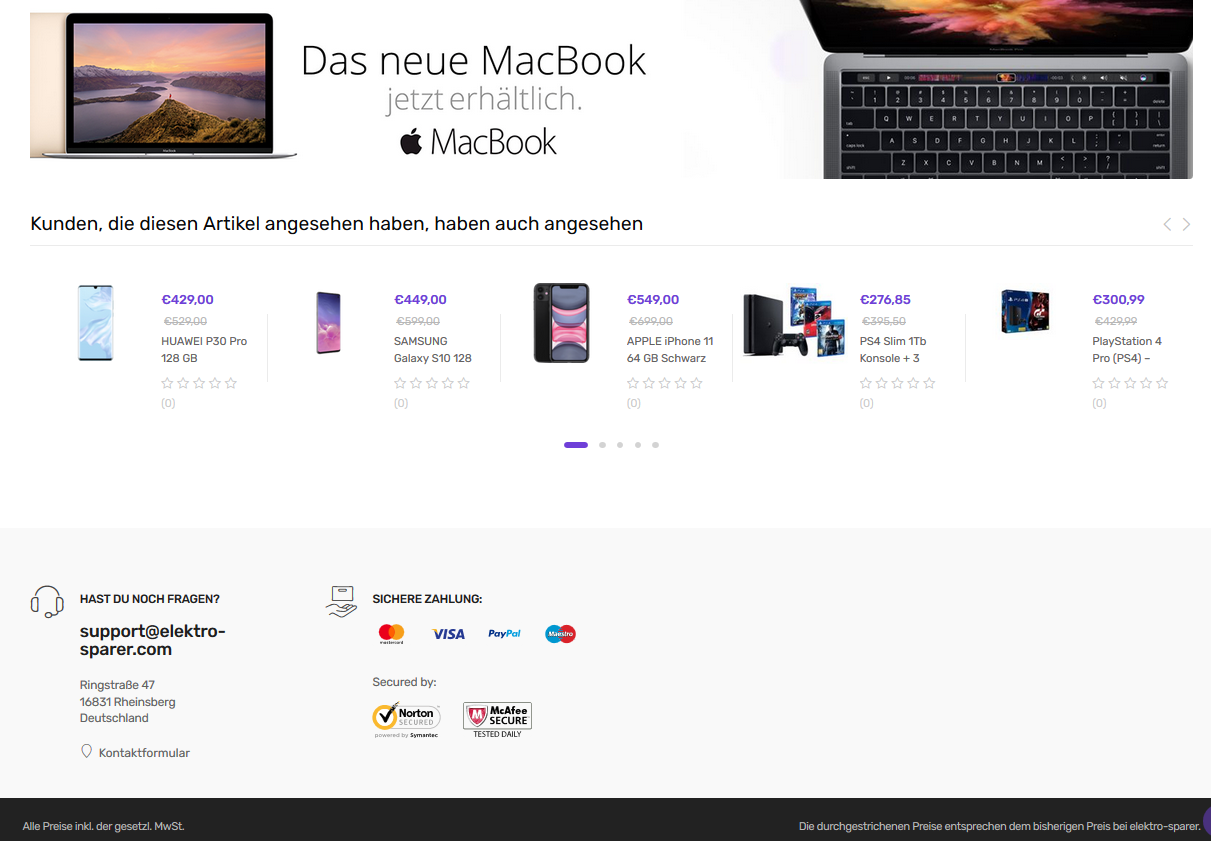Go to previous carousel products arrow

click(1166, 224)
